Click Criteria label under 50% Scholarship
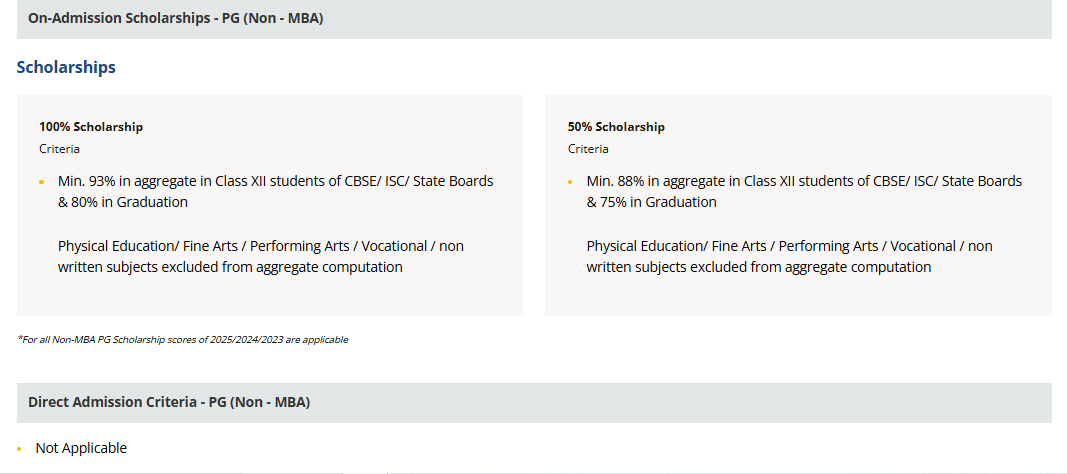This screenshot has height=474, width=1067. (588, 148)
